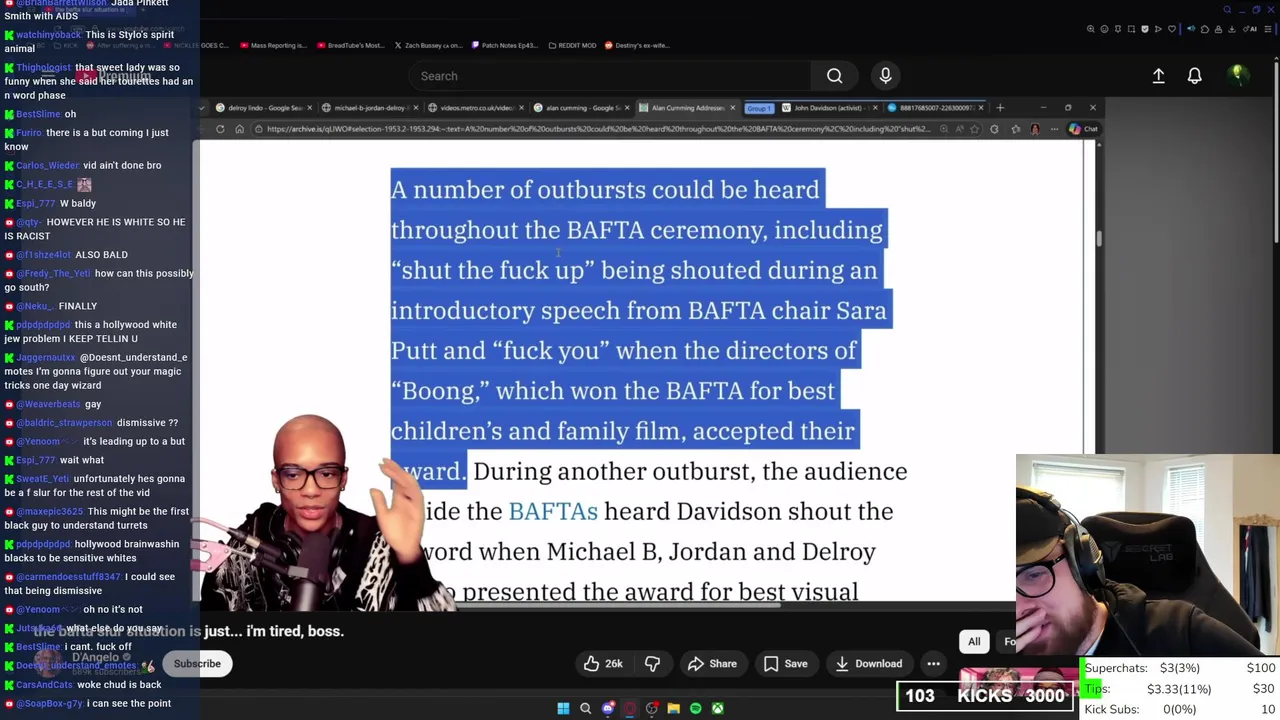Download the video
1280x720 pixels.
point(868,664)
